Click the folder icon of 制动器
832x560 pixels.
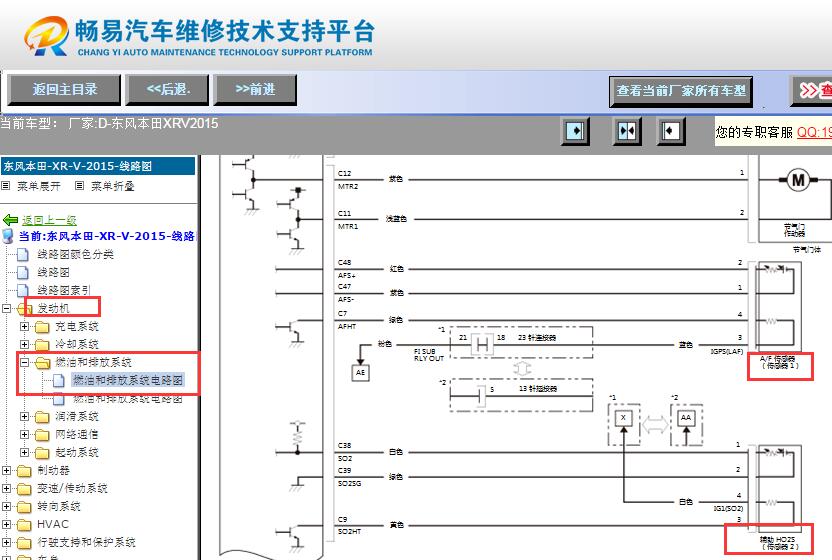(x=24, y=471)
